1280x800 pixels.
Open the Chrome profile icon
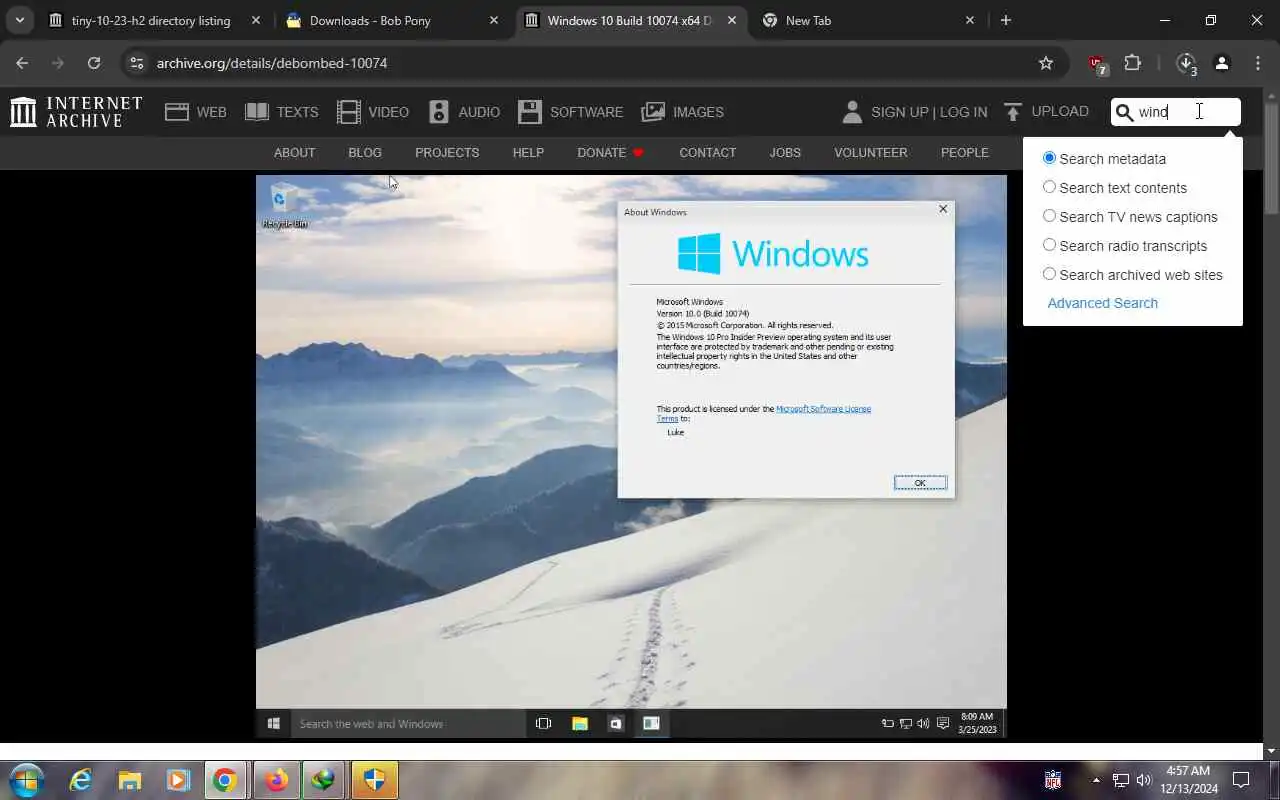[1222, 63]
